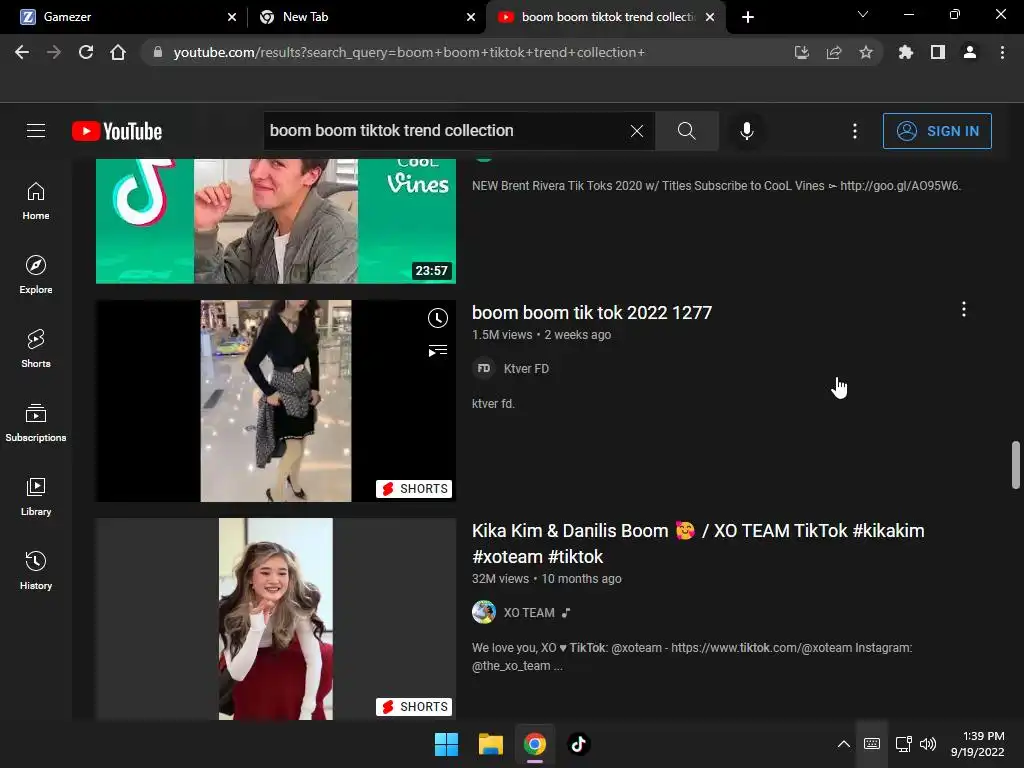This screenshot has width=1024, height=768.
Task: Open the Windows Start menu
Action: tap(447, 744)
